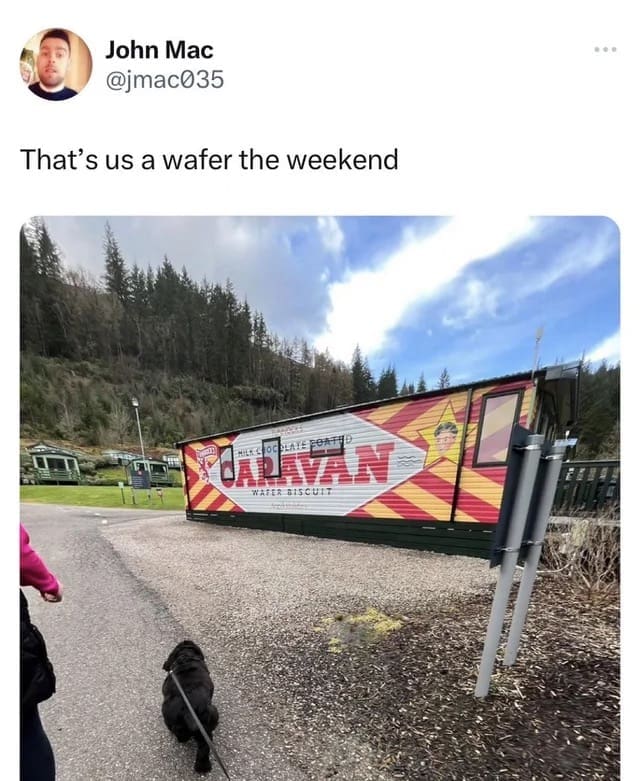This screenshot has height=781, width=640.
Task: Open the @jmac035 handle link
Action: tap(164, 80)
